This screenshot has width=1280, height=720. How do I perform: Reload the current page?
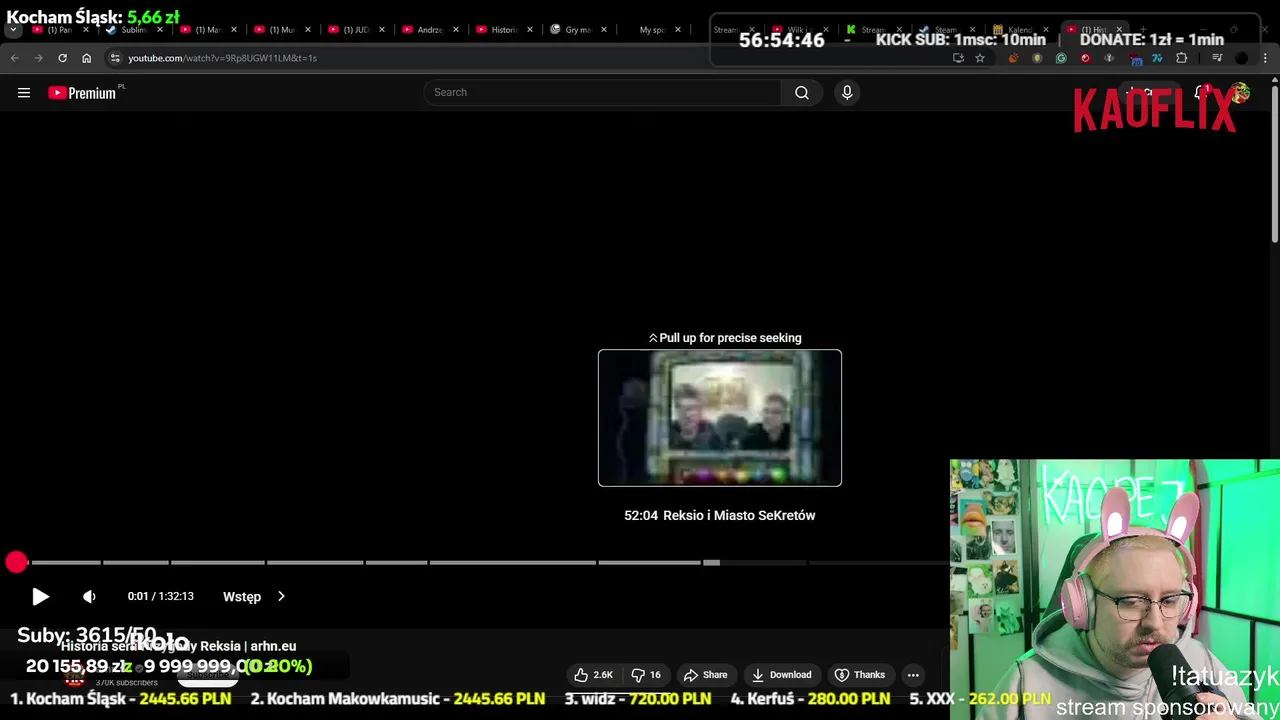[x=62, y=58]
